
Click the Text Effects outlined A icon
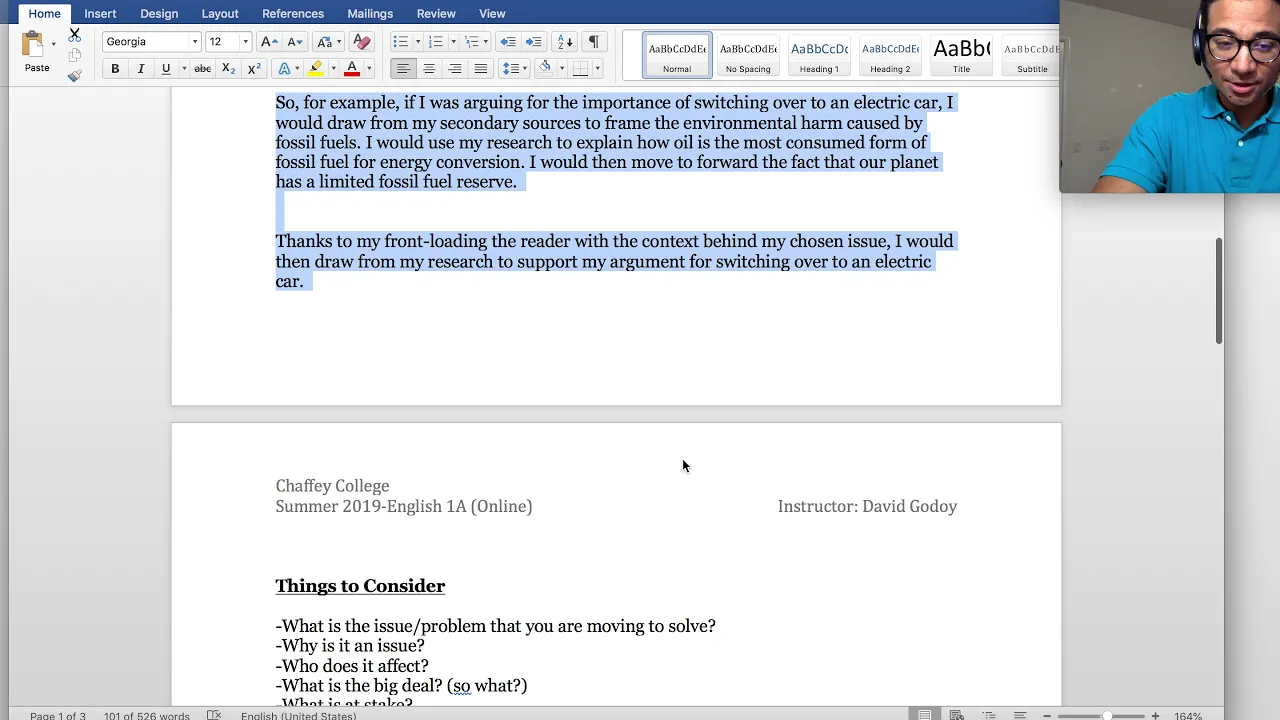click(284, 69)
